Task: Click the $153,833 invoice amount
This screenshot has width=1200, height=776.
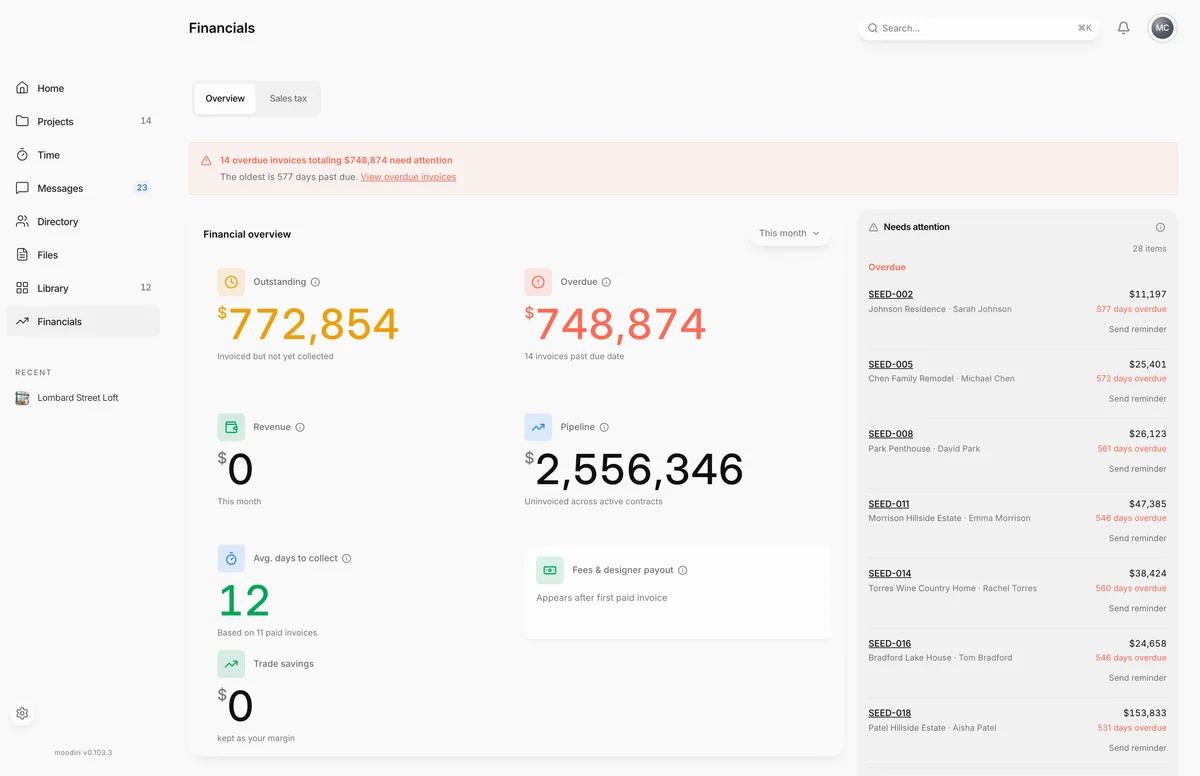Action: click(x=1145, y=713)
